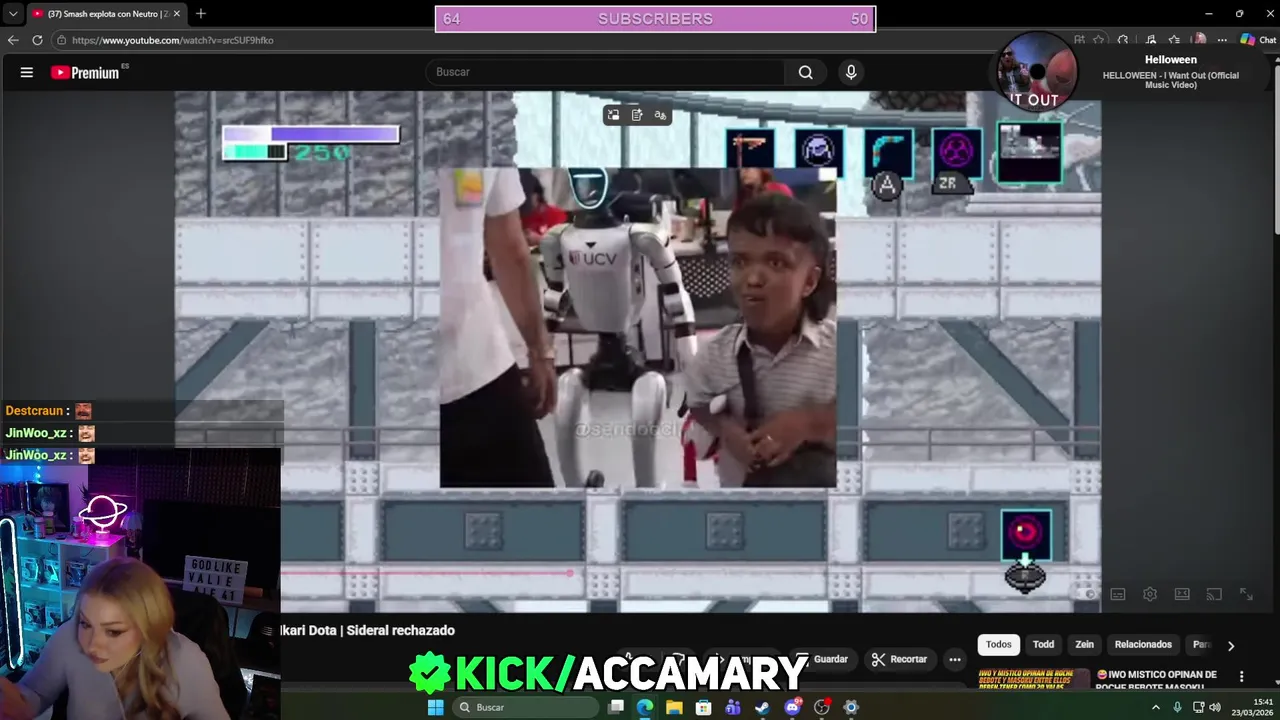Open video player settings gear
Image resolution: width=1280 pixels, height=720 pixels.
(x=1150, y=594)
